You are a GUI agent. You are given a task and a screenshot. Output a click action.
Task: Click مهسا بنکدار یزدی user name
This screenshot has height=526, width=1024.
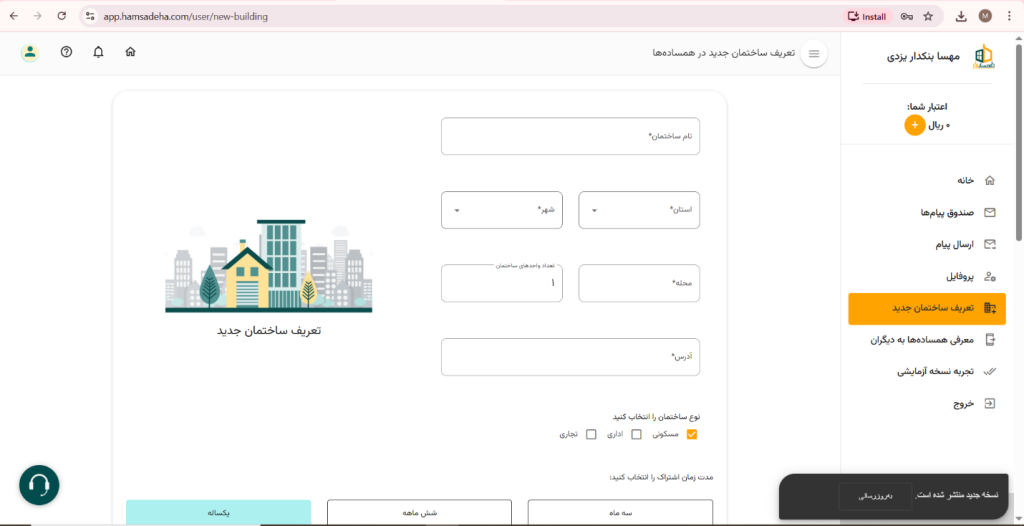pos(923,57)
